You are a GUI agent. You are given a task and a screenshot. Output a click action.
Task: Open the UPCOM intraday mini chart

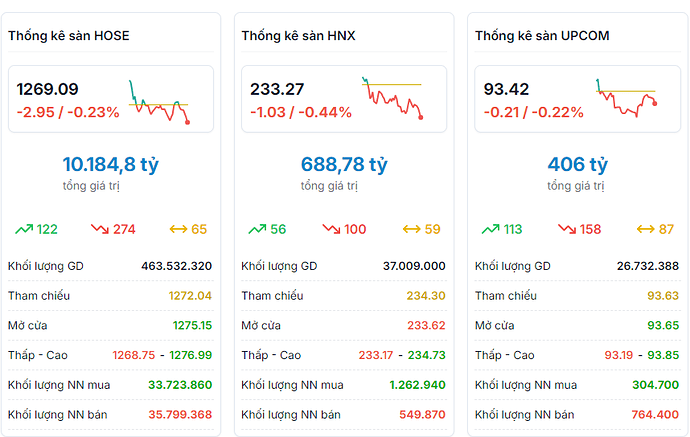click(x=626, y=97)
